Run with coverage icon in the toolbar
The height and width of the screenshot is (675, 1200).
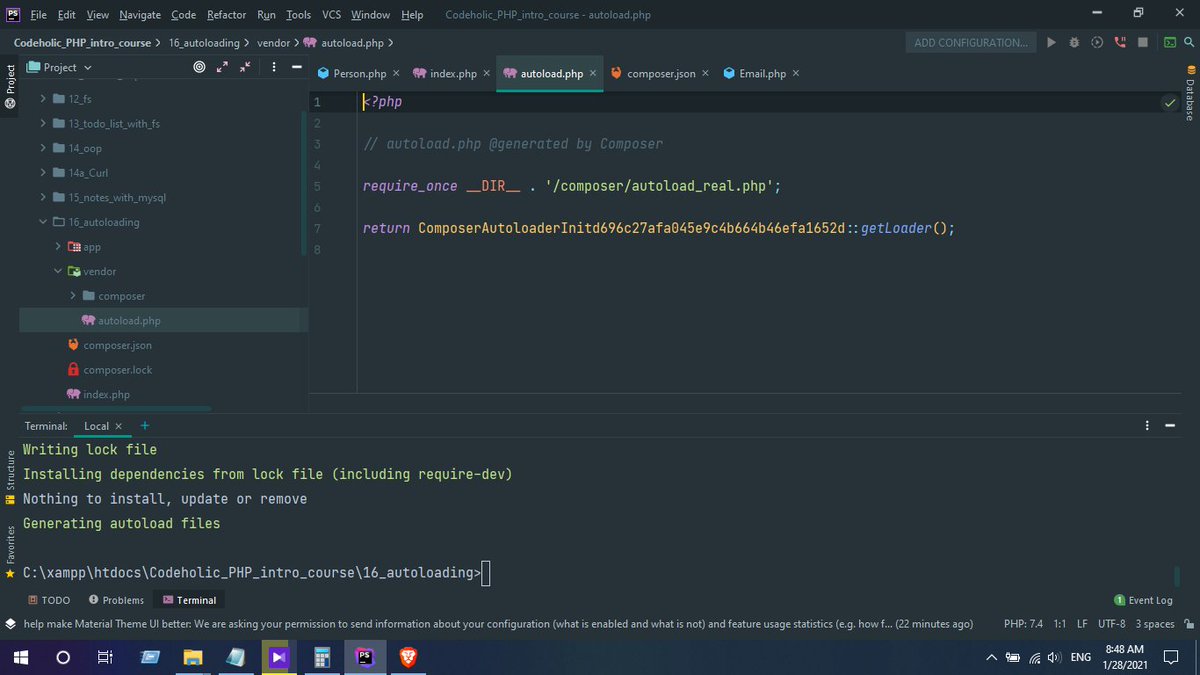tap(1097, 42)
